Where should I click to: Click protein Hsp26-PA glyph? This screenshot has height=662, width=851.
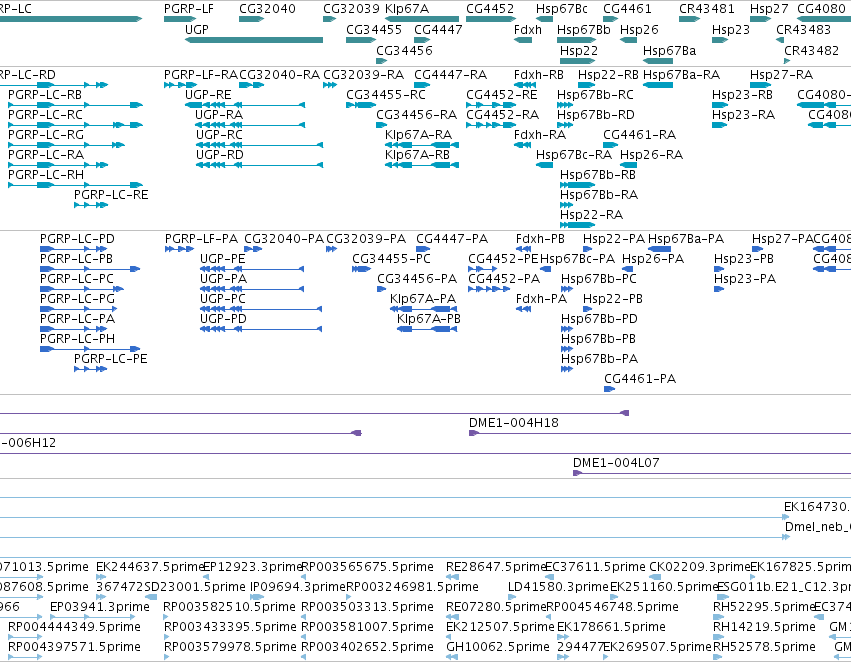coord(627,269)
